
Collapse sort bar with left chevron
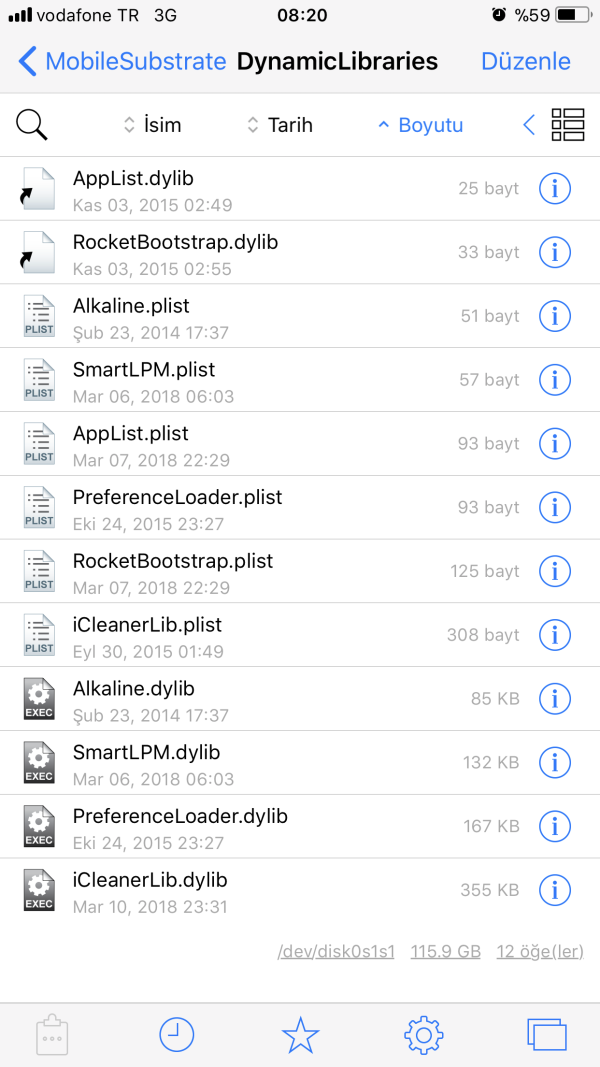[x=529, y=125]
